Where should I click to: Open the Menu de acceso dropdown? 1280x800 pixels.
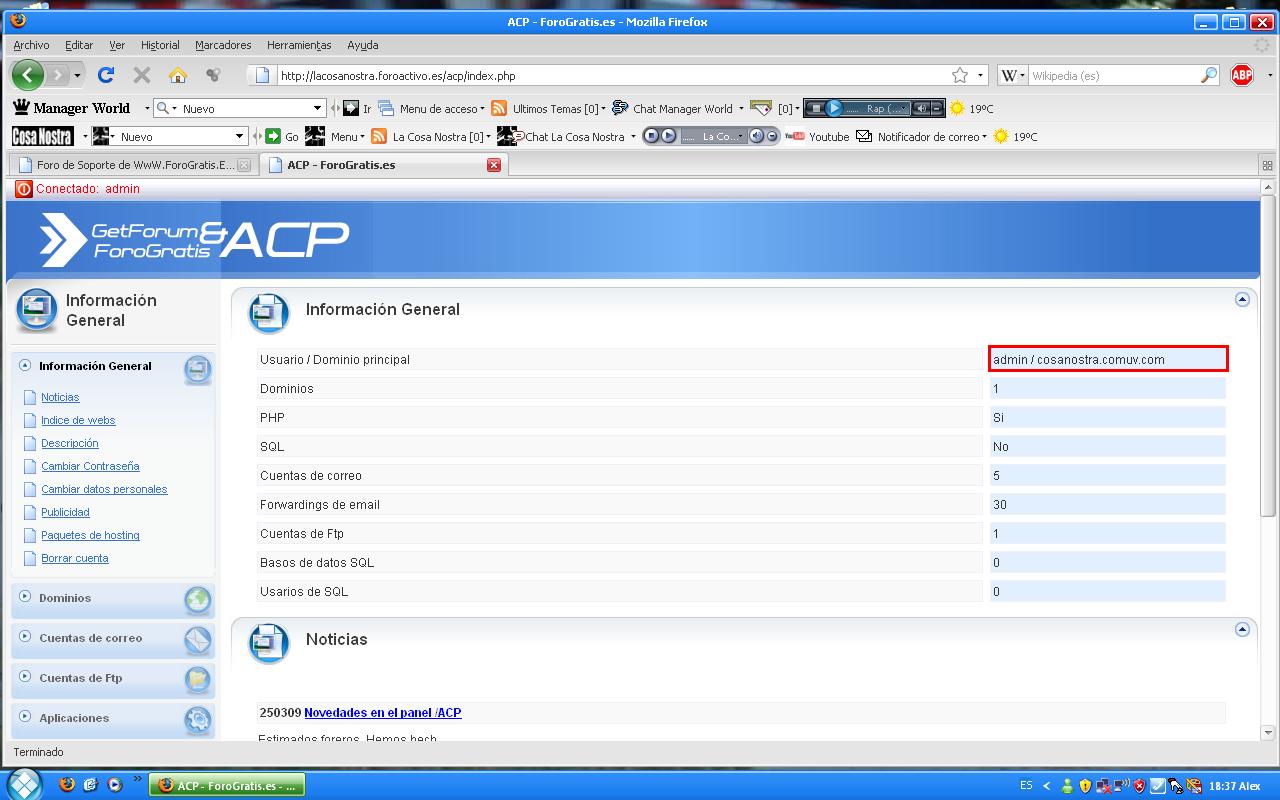tap(431, 108)
